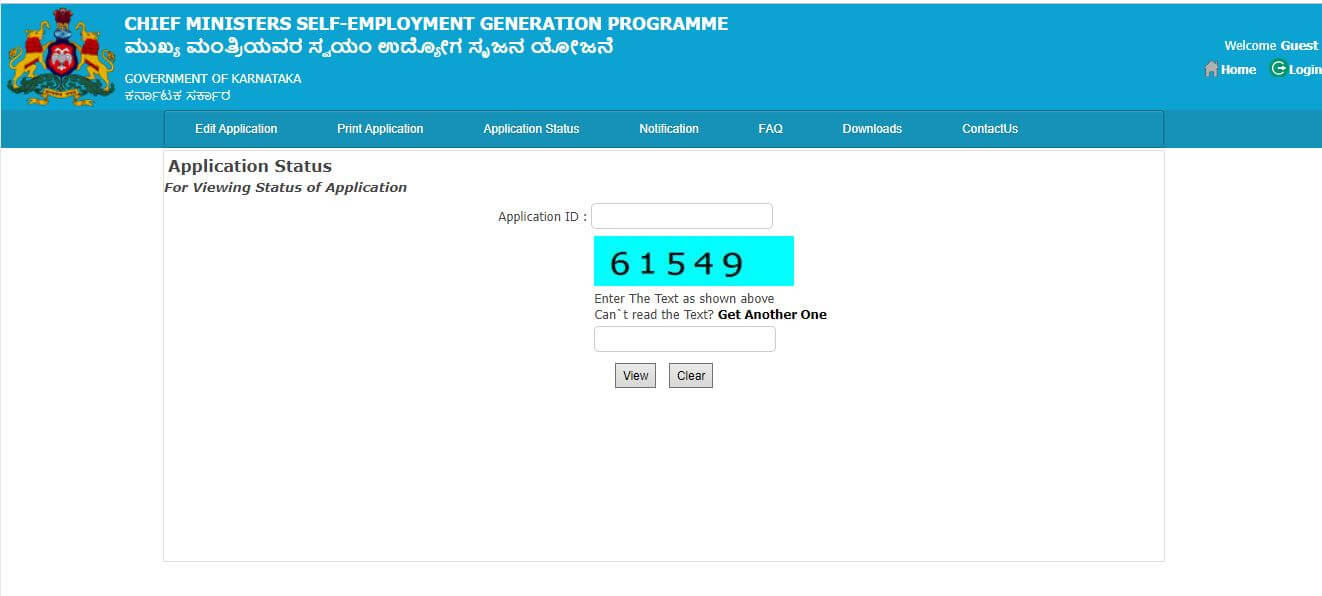This screenshot has width=1322, height=596.
Task: Click the Application Status page heading
Action: point(249,166)
